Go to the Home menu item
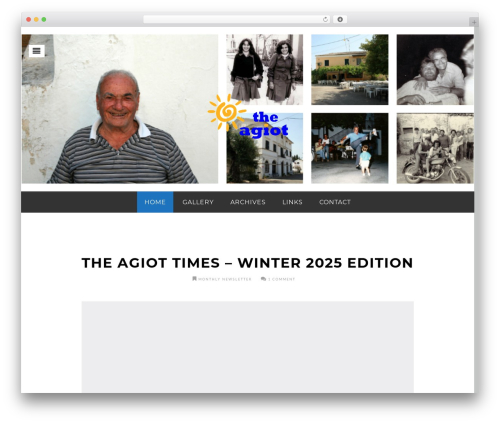The image size is (500, 423). (155, 202)
